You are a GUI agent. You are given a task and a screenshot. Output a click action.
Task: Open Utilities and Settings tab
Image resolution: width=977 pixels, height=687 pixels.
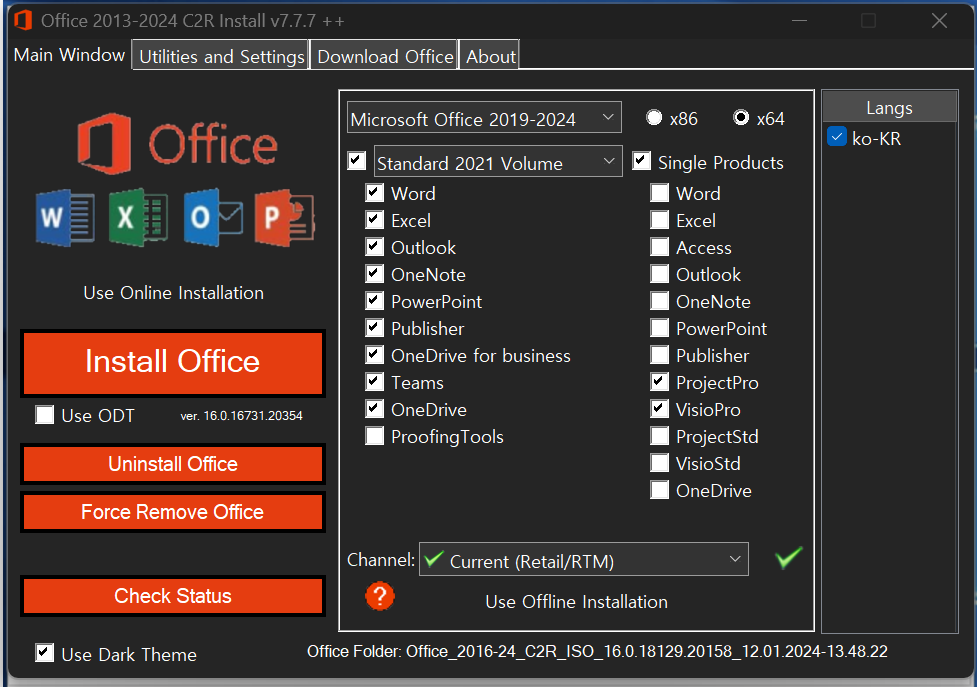pos(221,56)
